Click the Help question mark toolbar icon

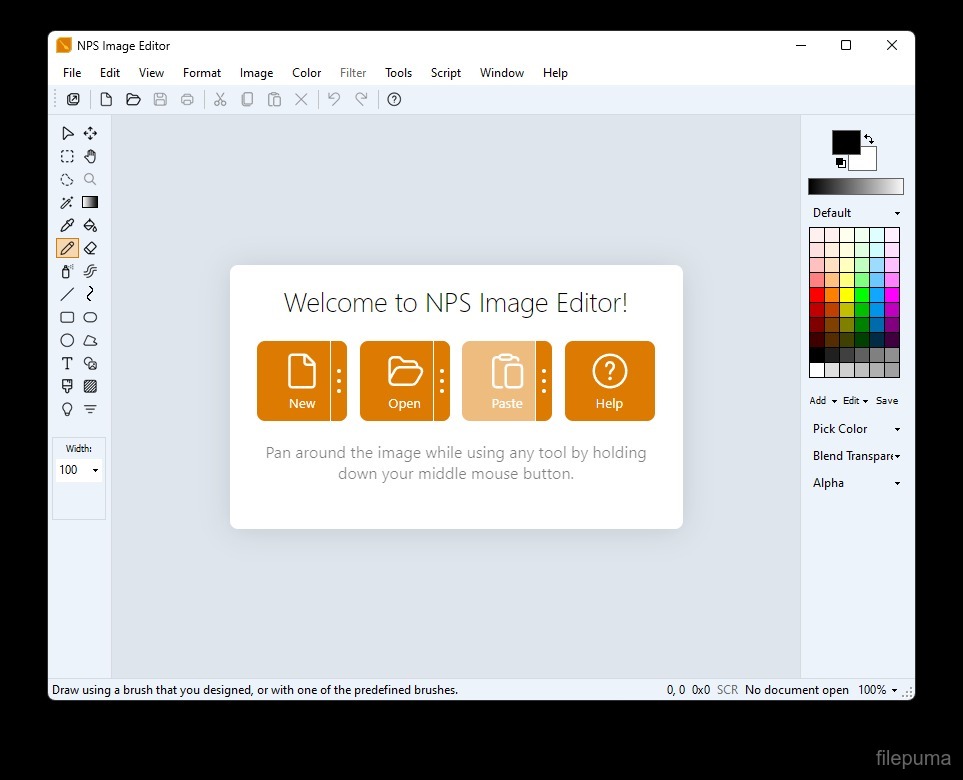click(x=394, y=99)
